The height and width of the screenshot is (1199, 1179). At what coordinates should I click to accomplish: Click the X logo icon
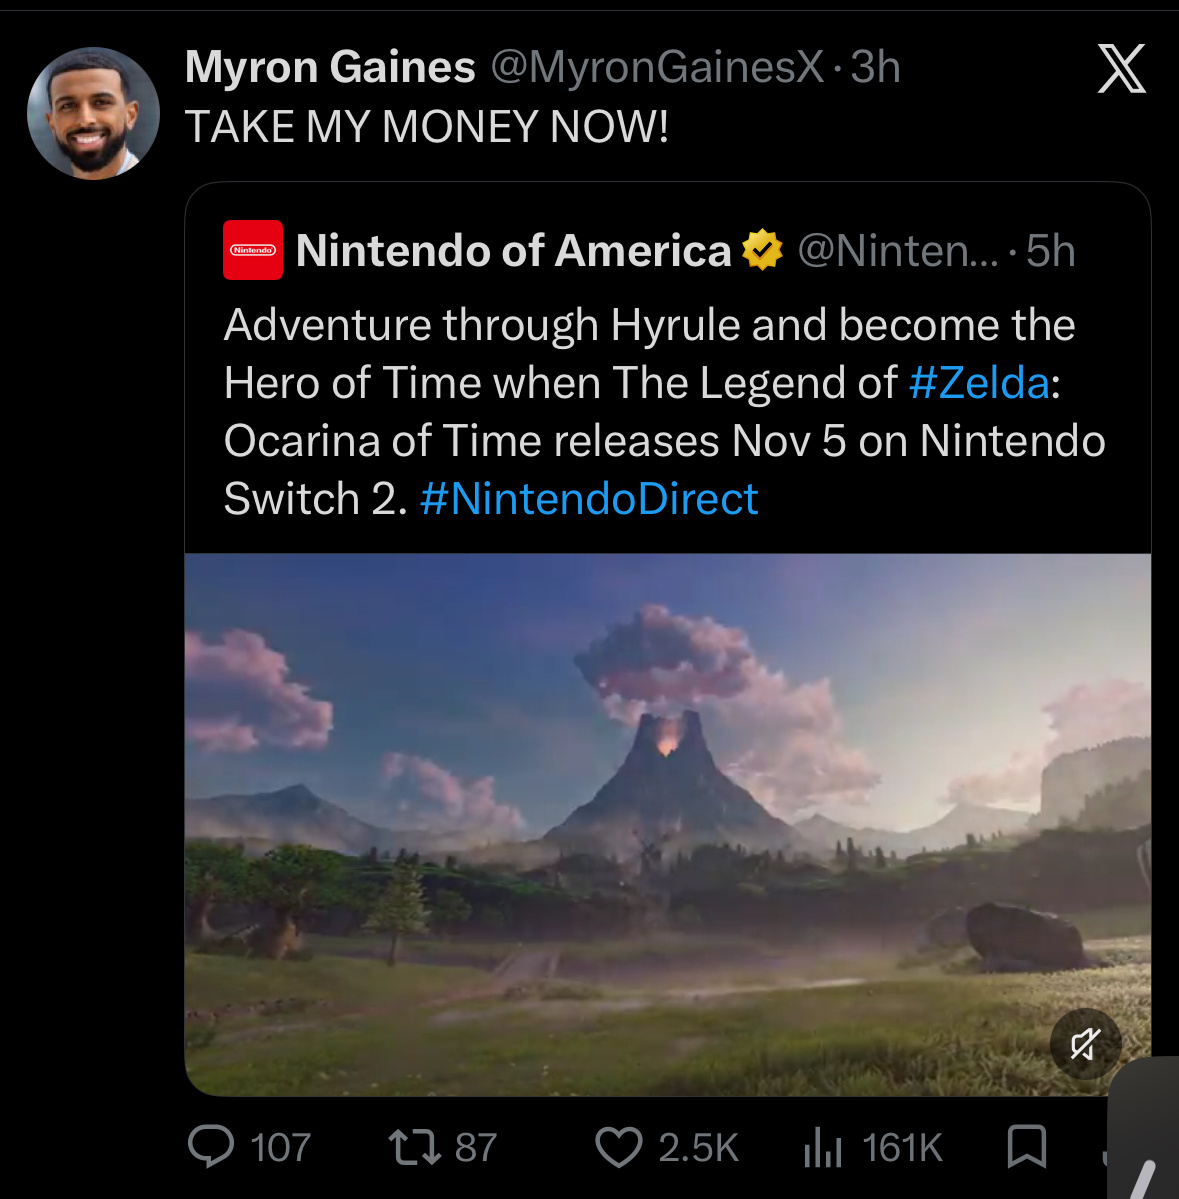click(x=1122, y=68)
